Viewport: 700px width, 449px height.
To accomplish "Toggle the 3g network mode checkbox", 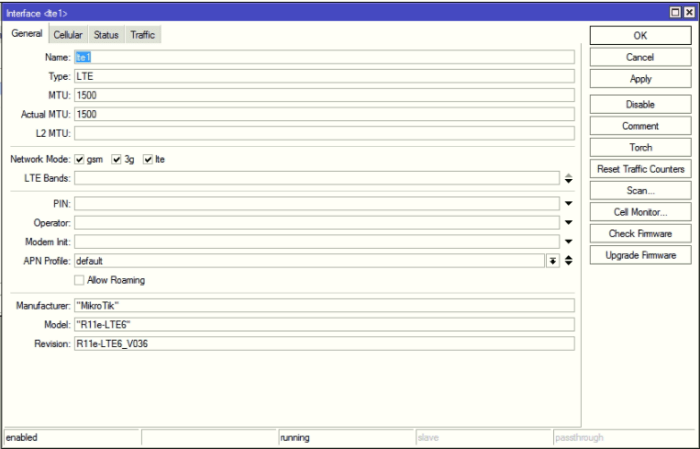I will click(x=117, y=159).
